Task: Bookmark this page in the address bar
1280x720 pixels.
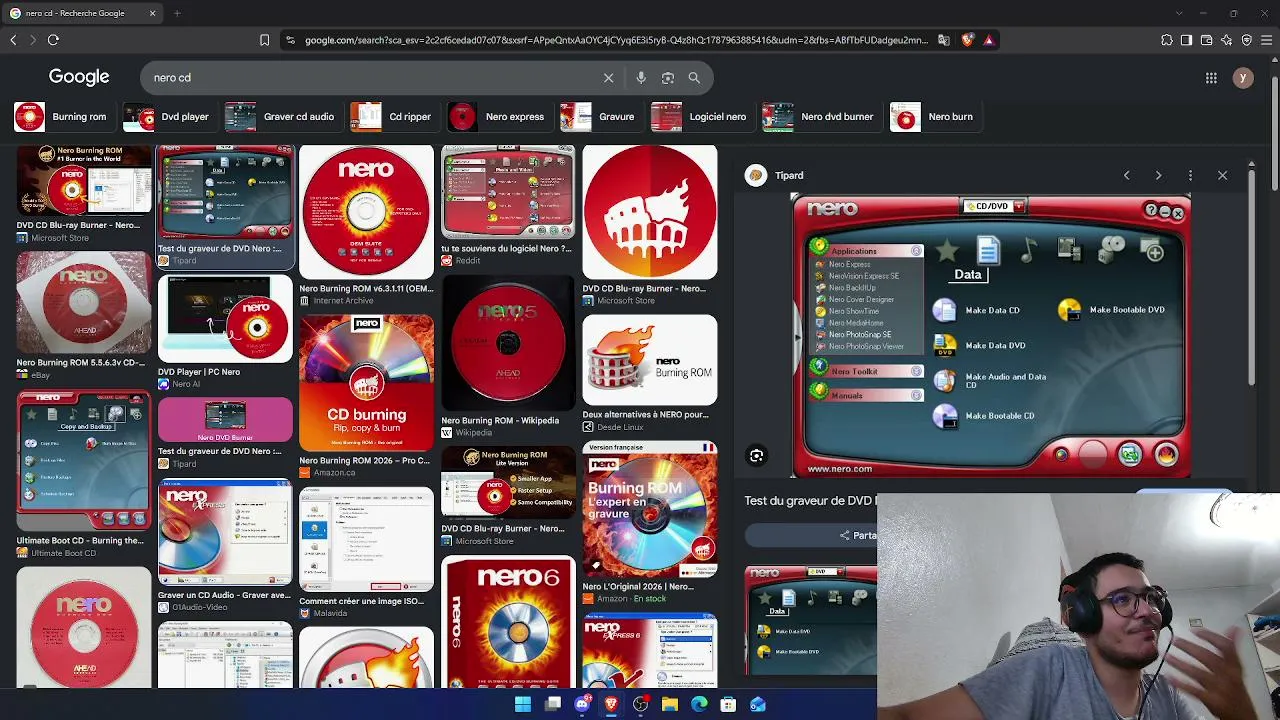Action: coord(264,40)
